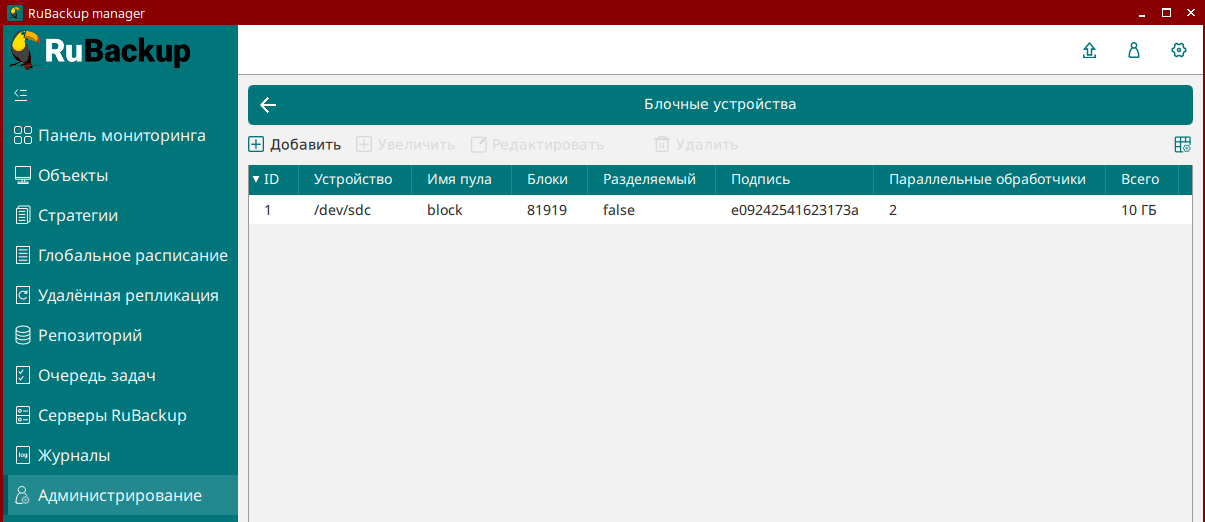1205x522 pixels.
Task: Open Удалённая репликация
Action: click(x=119, y=295)
